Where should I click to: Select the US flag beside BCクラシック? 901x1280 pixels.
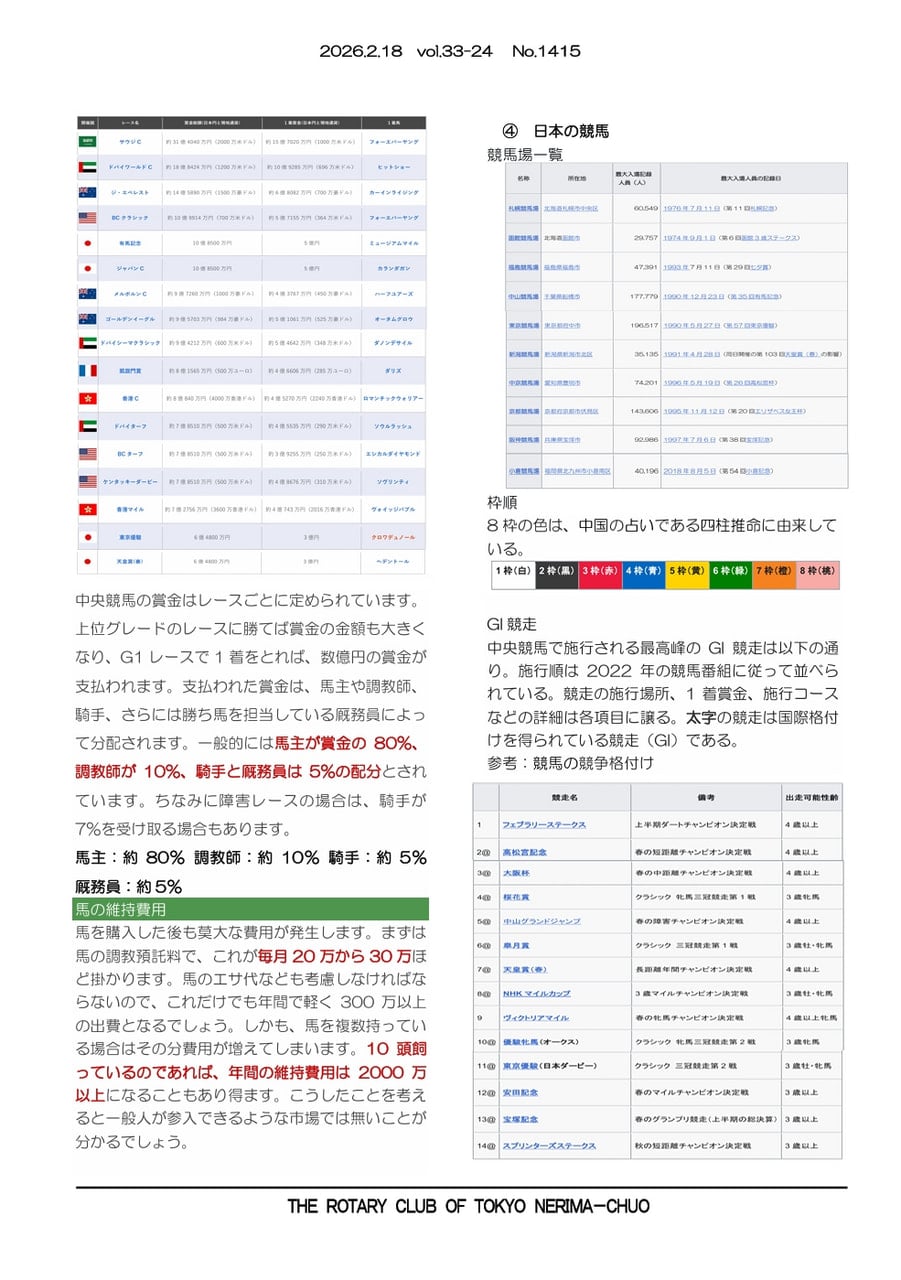[88, 217]
